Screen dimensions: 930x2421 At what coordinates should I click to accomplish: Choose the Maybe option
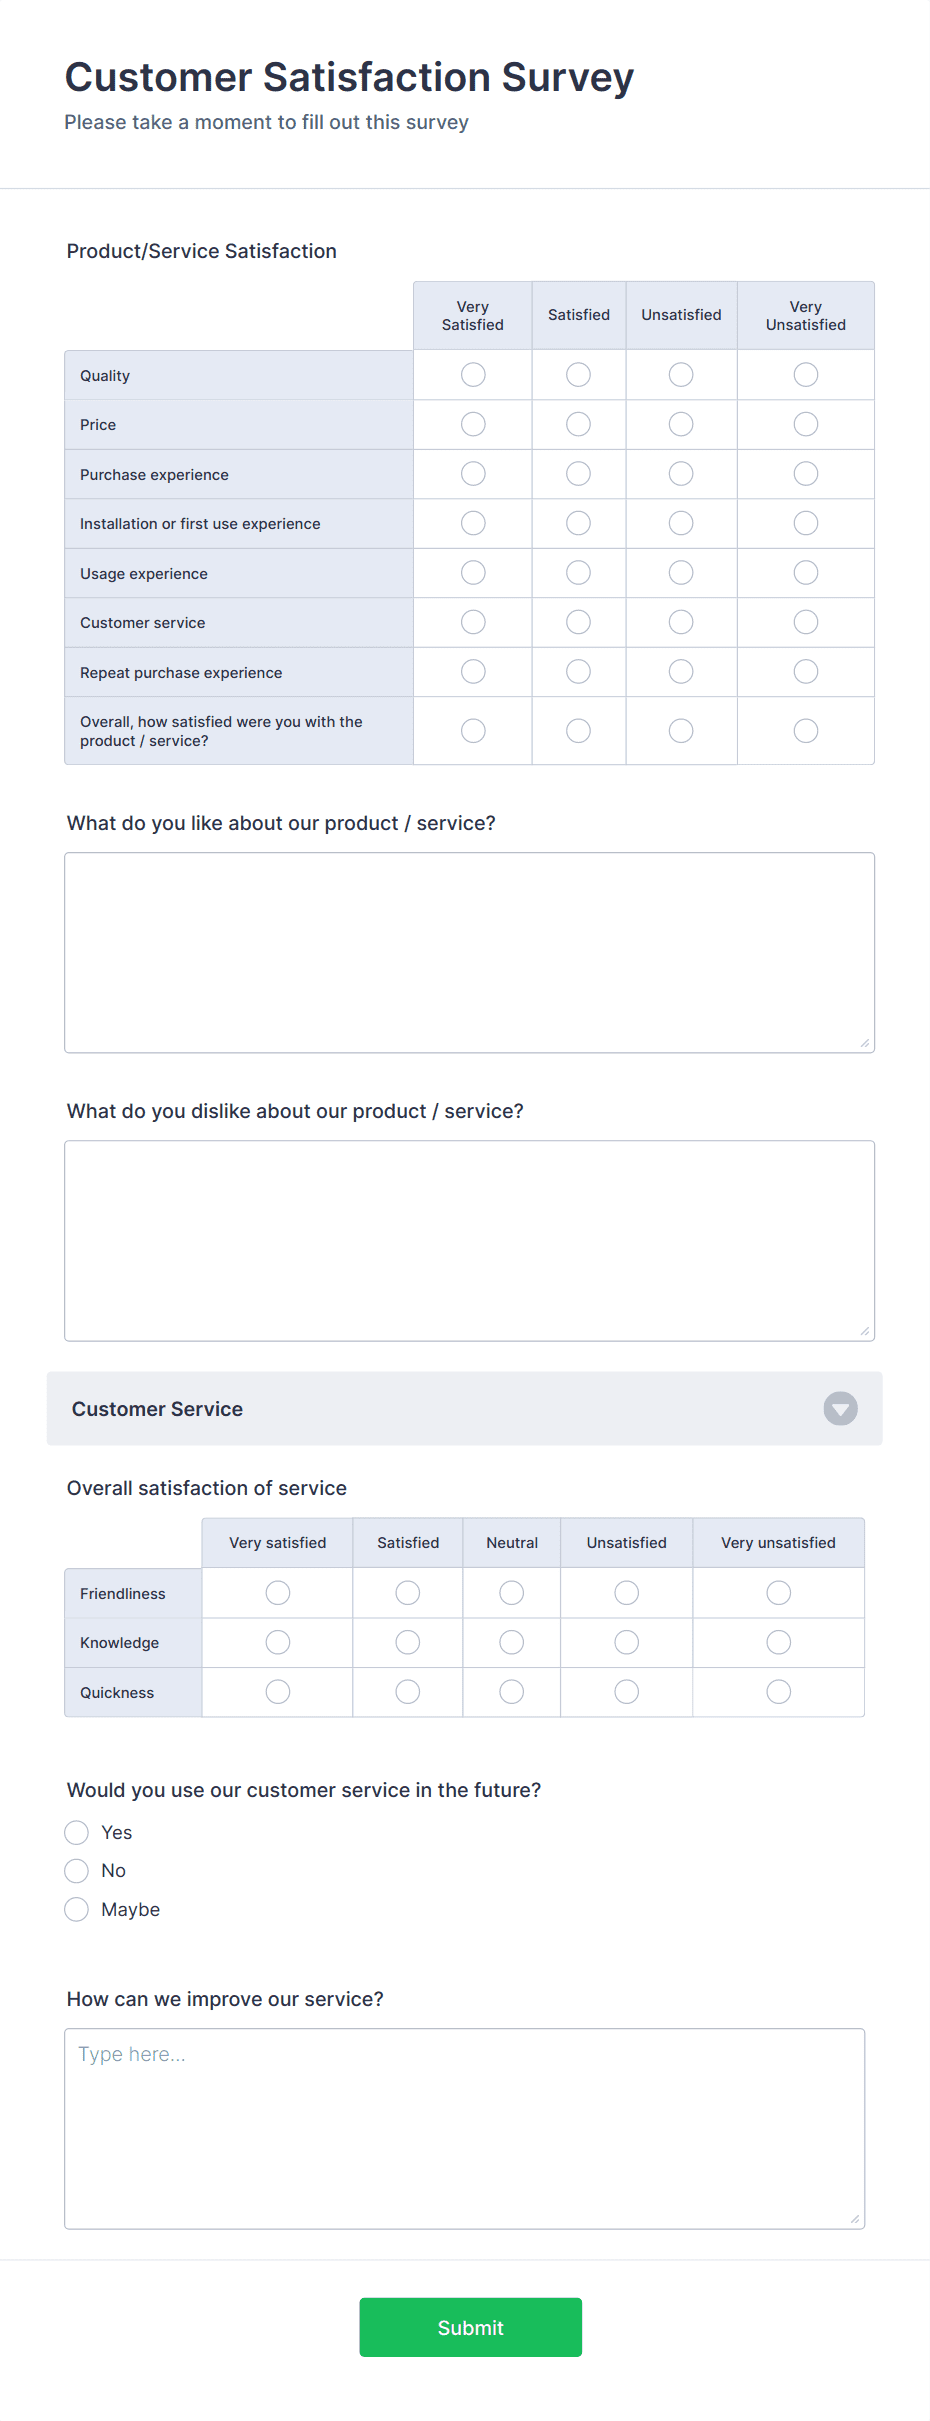coord(77,1908)
